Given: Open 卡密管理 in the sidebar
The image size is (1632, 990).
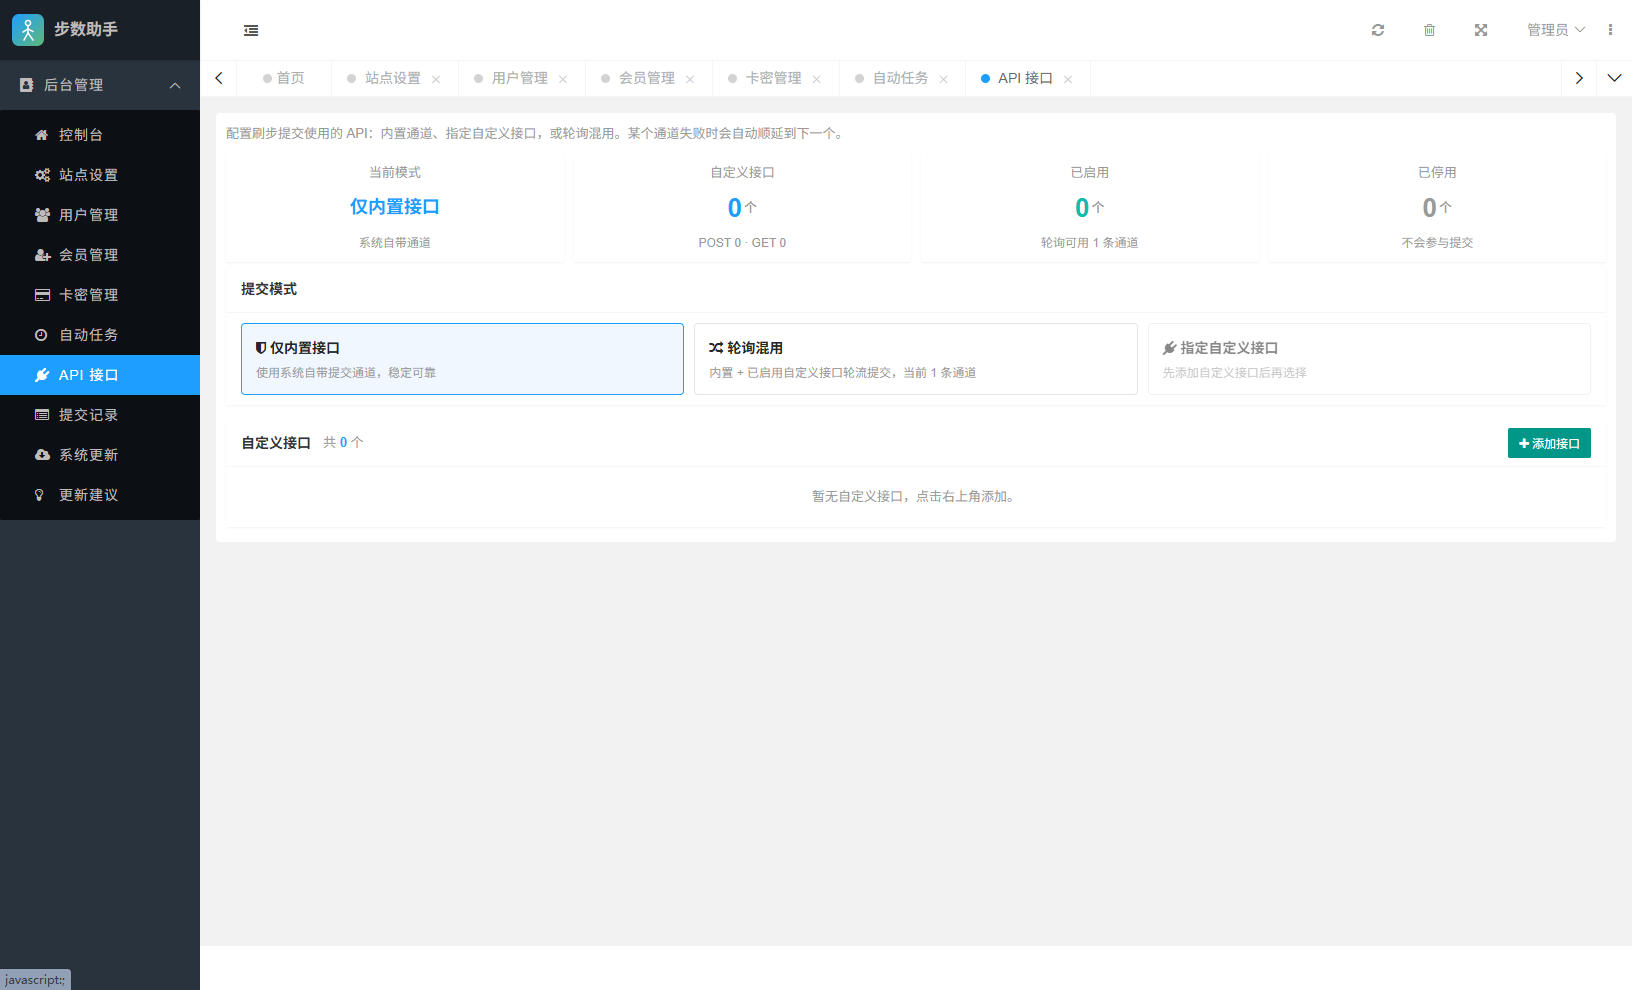Looking at the screenshot, I should (100, 295).
